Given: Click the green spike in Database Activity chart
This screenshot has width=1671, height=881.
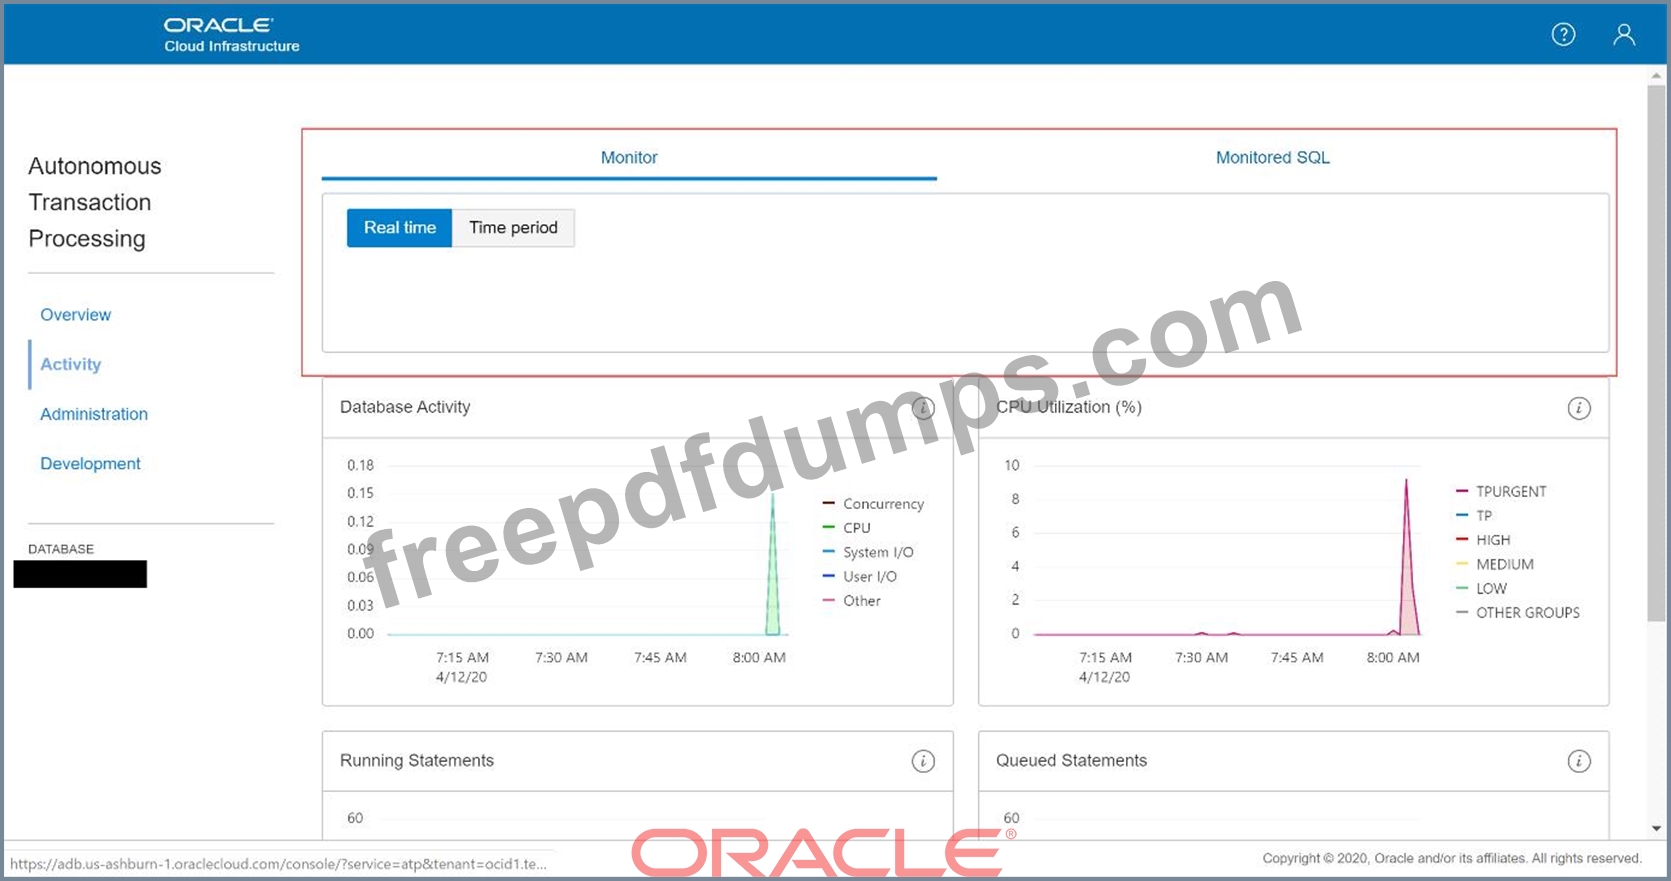Looking at the screenshot, I should pyautogui.click(x=772, y=580).
